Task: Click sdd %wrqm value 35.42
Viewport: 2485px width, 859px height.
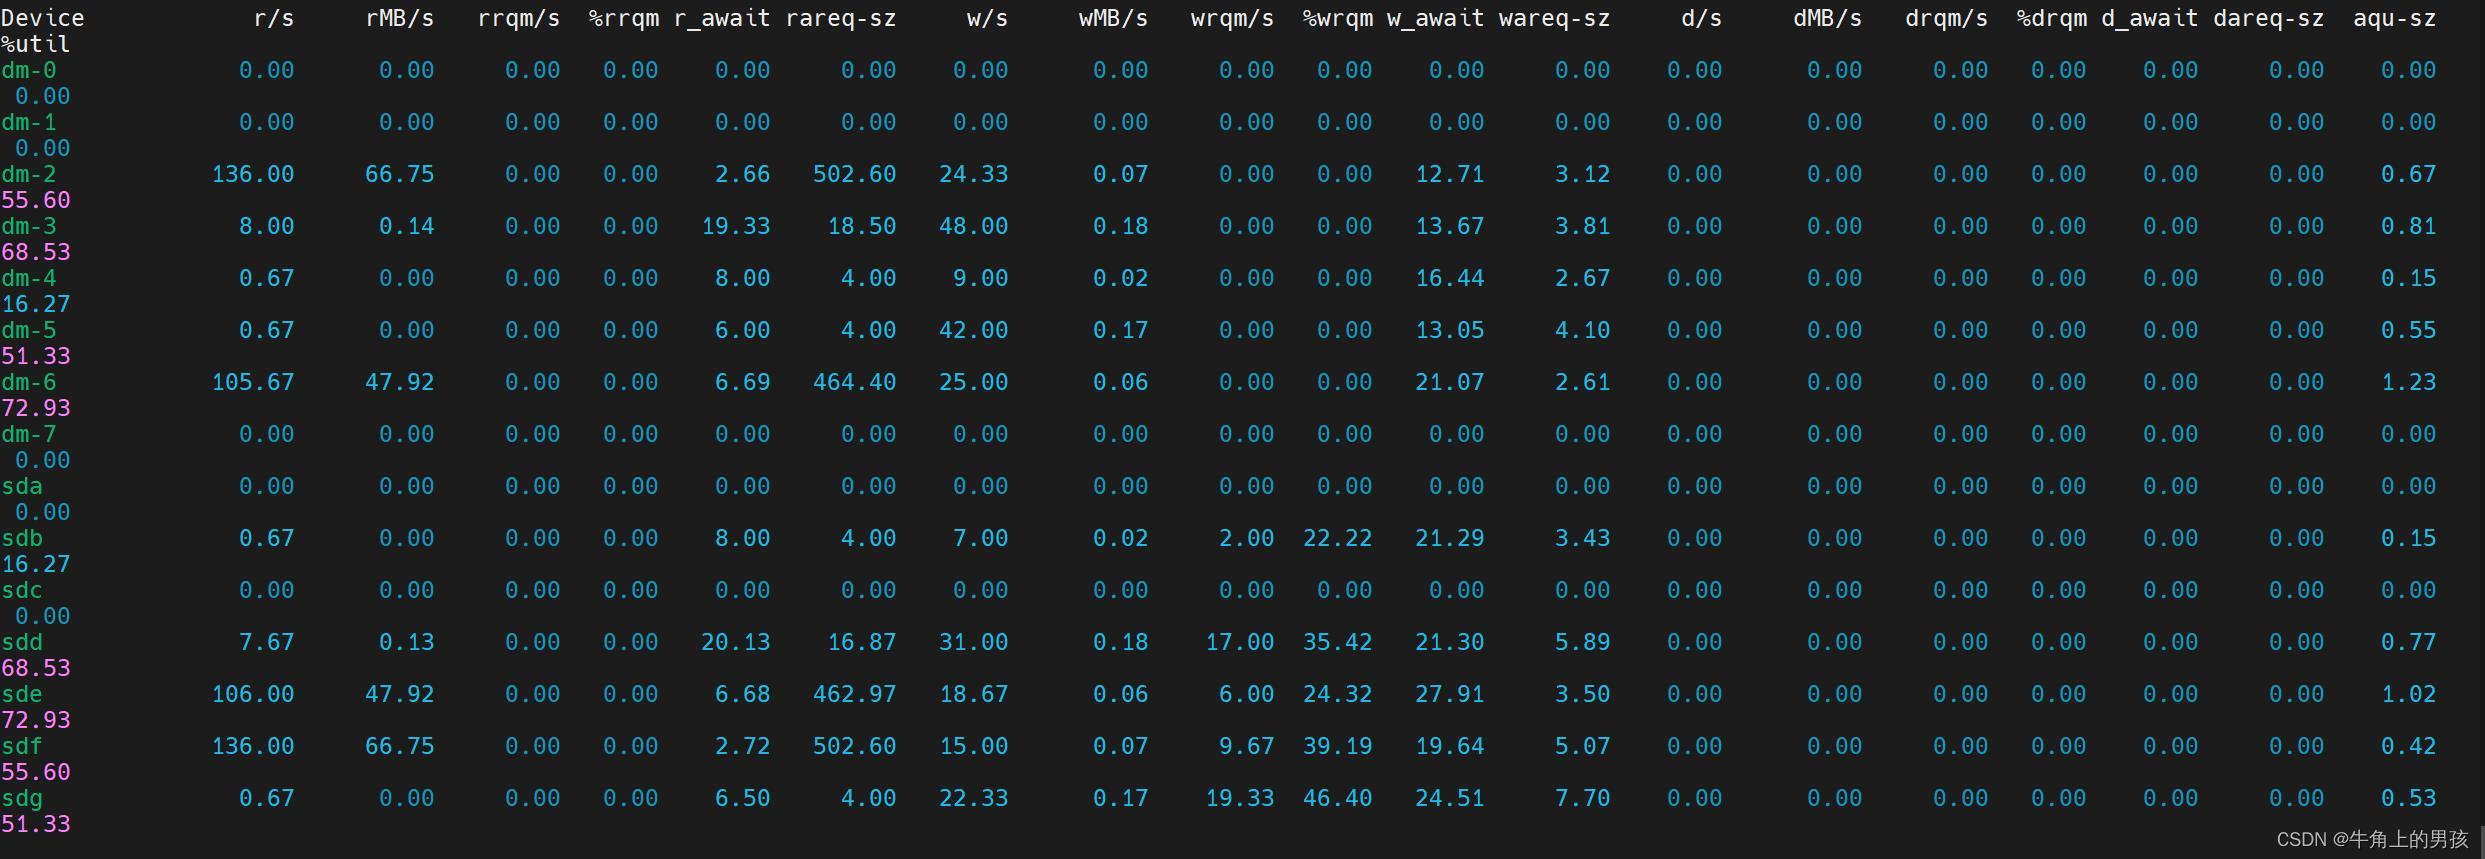Action: tap(1338, 642)
